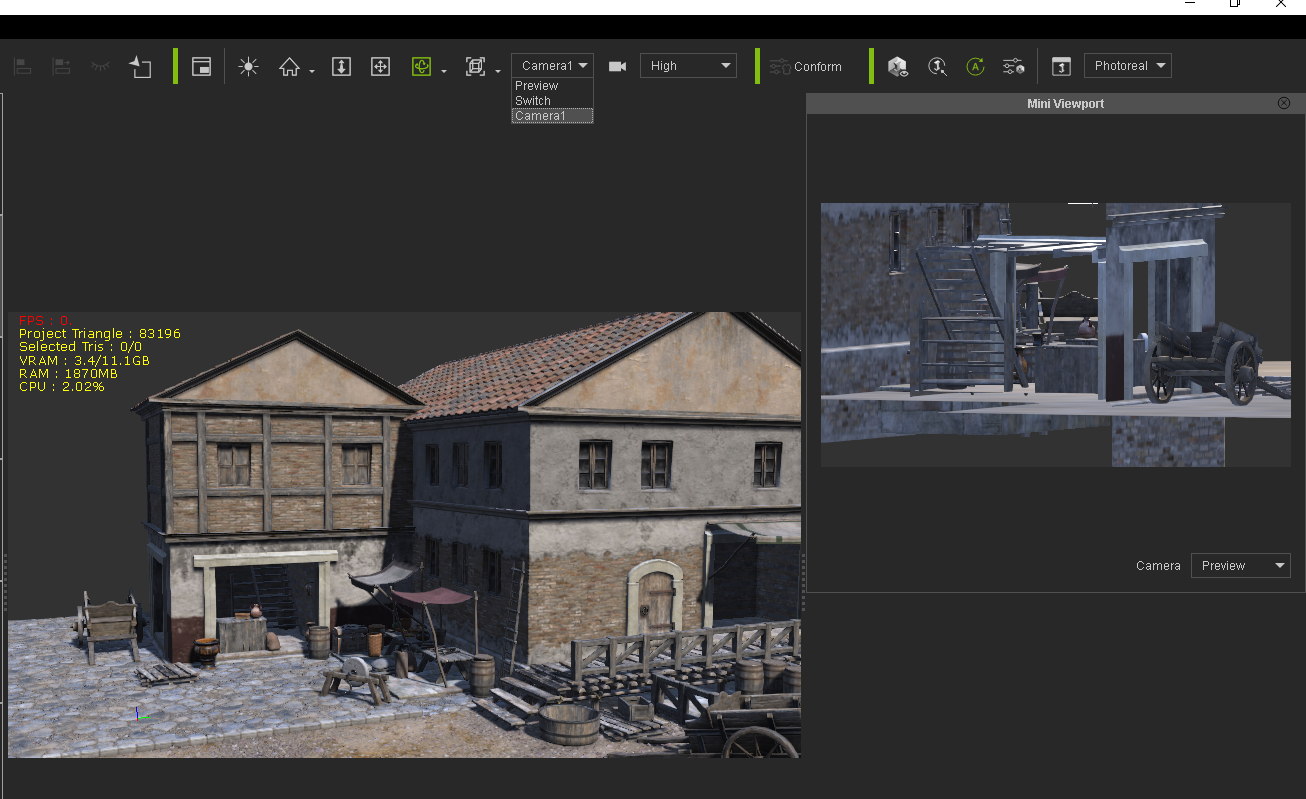
Task: Click the calendar-style toolbar icon beside Photoreal
Action: (1061, 67)
